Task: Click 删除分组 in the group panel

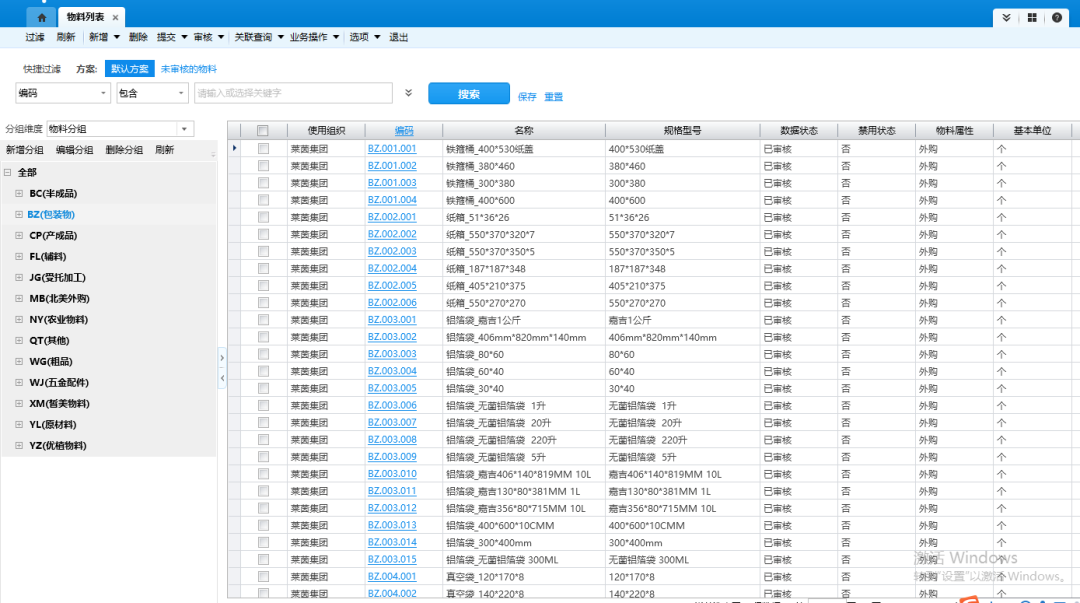Action: [x=124, y=150]
